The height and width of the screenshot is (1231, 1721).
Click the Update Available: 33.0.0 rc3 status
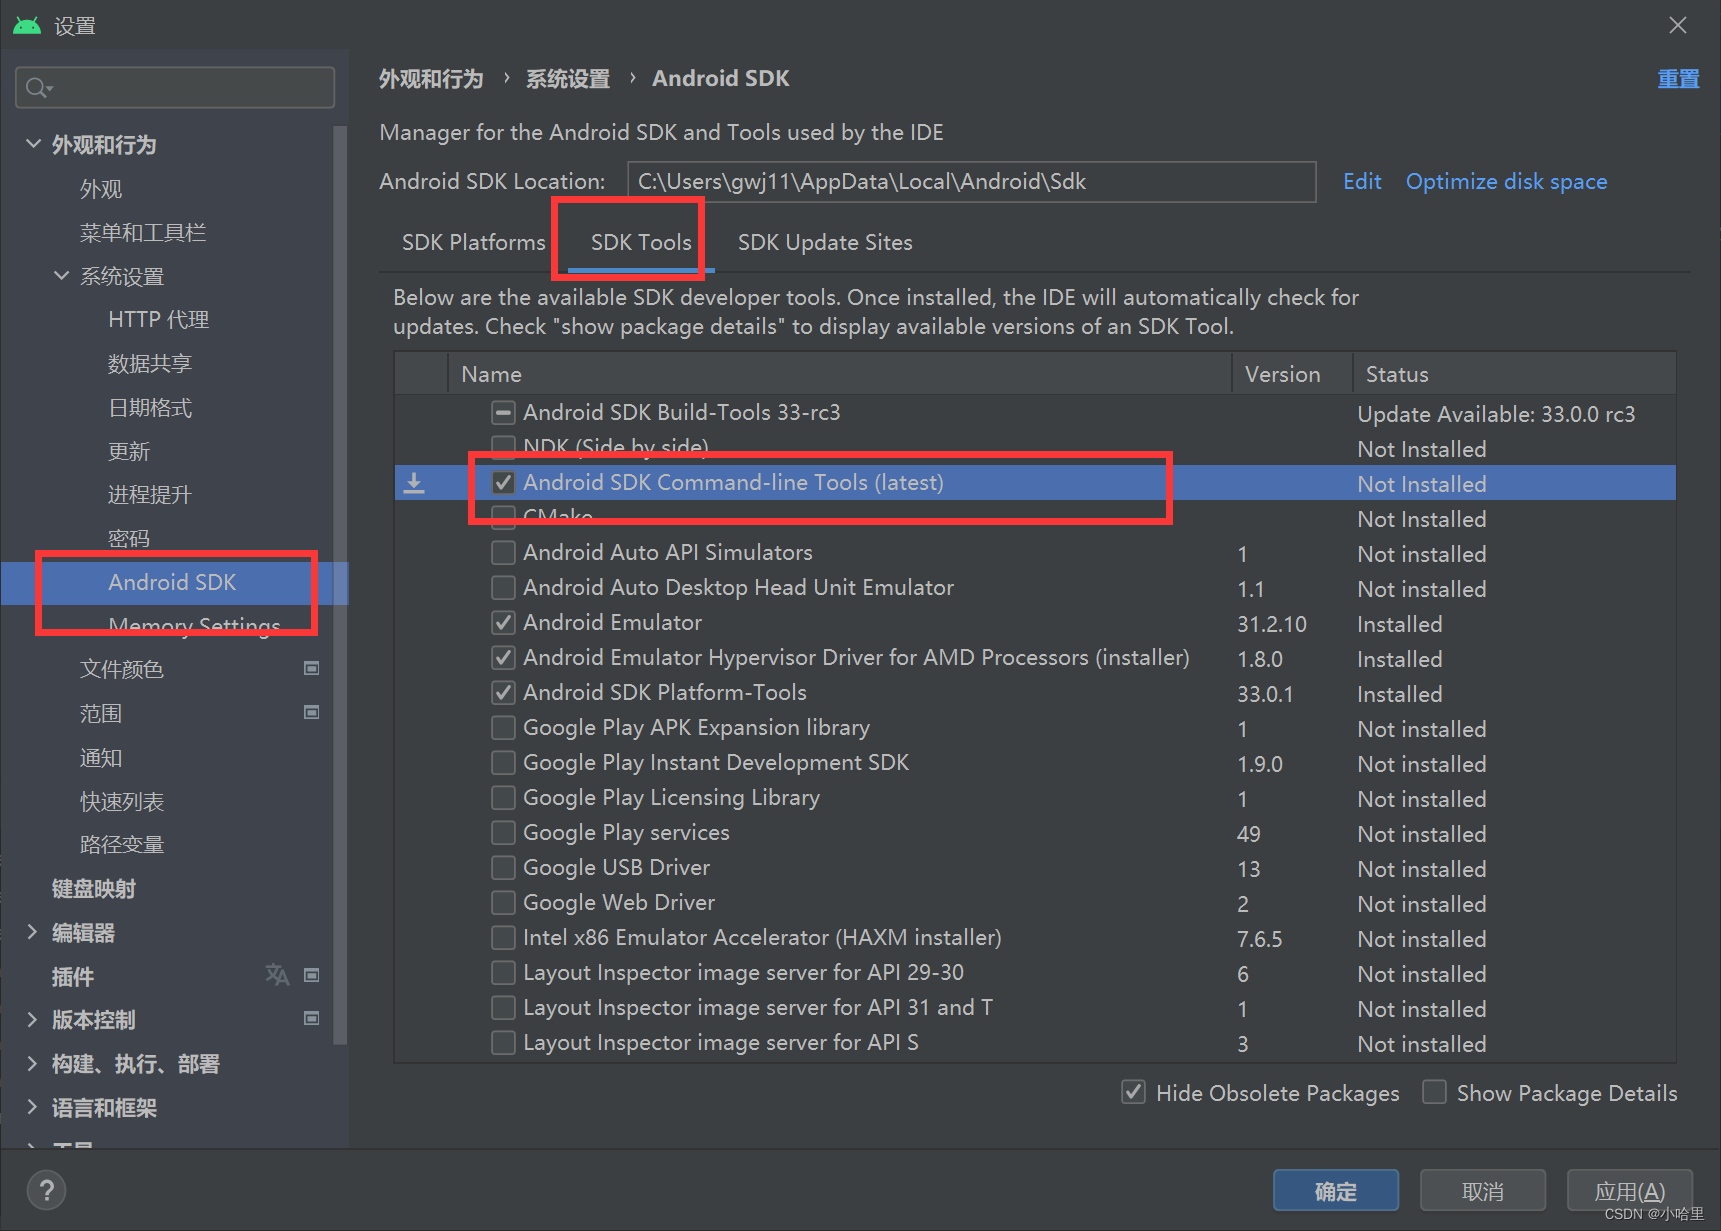tap(1496, 414)
